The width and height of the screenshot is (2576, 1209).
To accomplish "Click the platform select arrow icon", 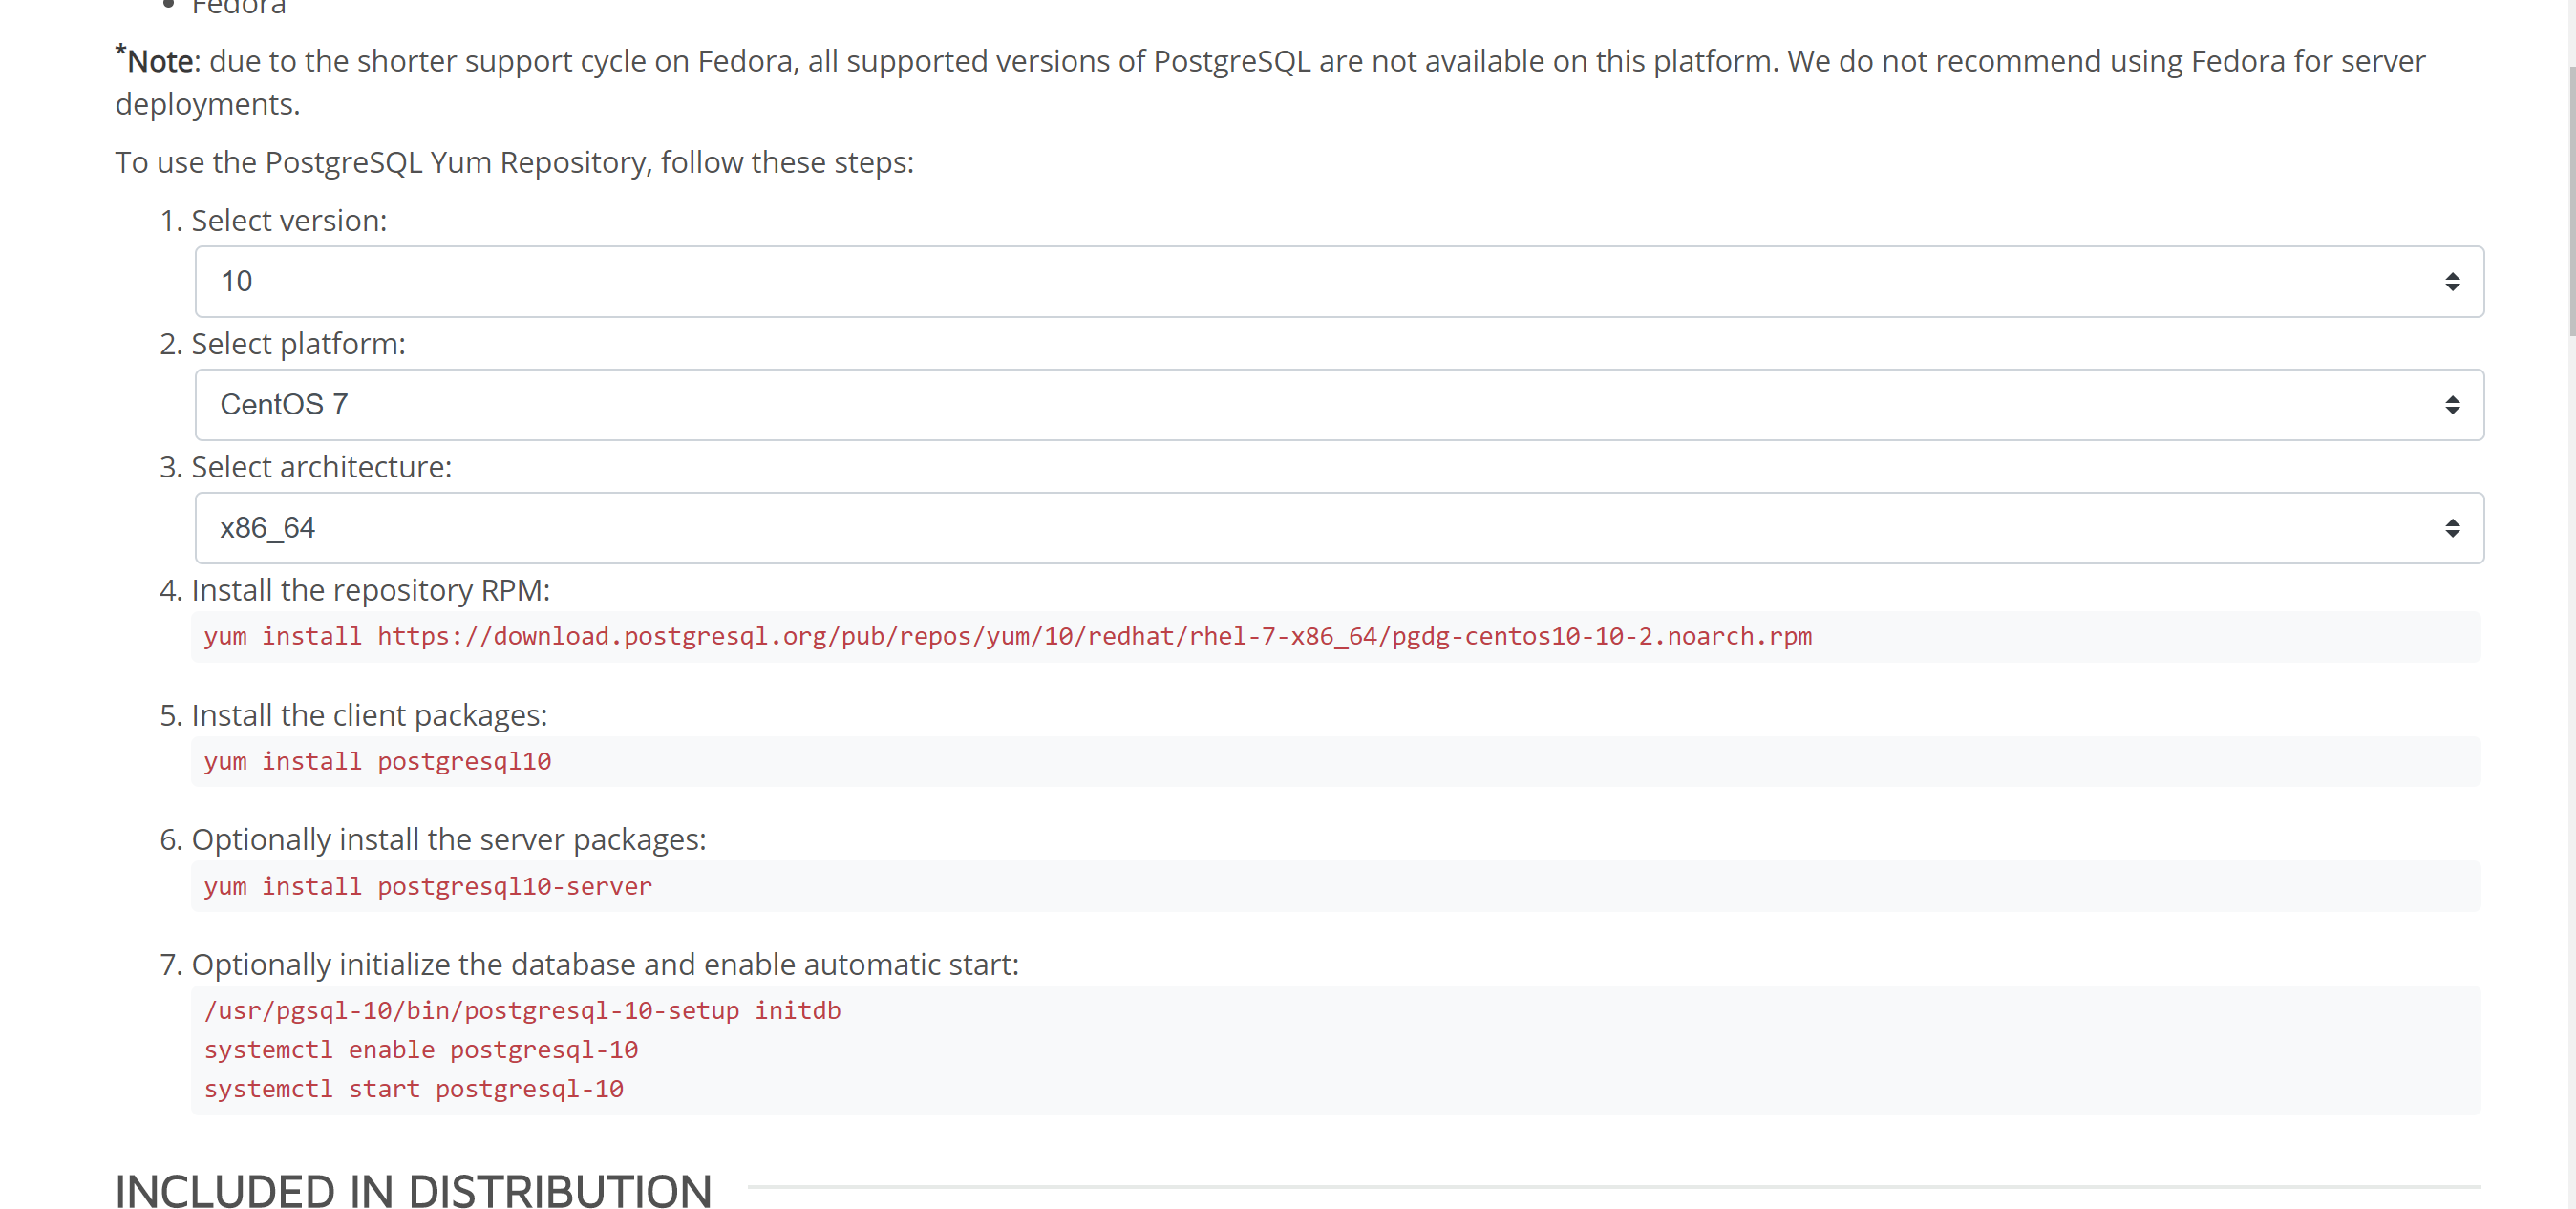I will point(2452,404).
